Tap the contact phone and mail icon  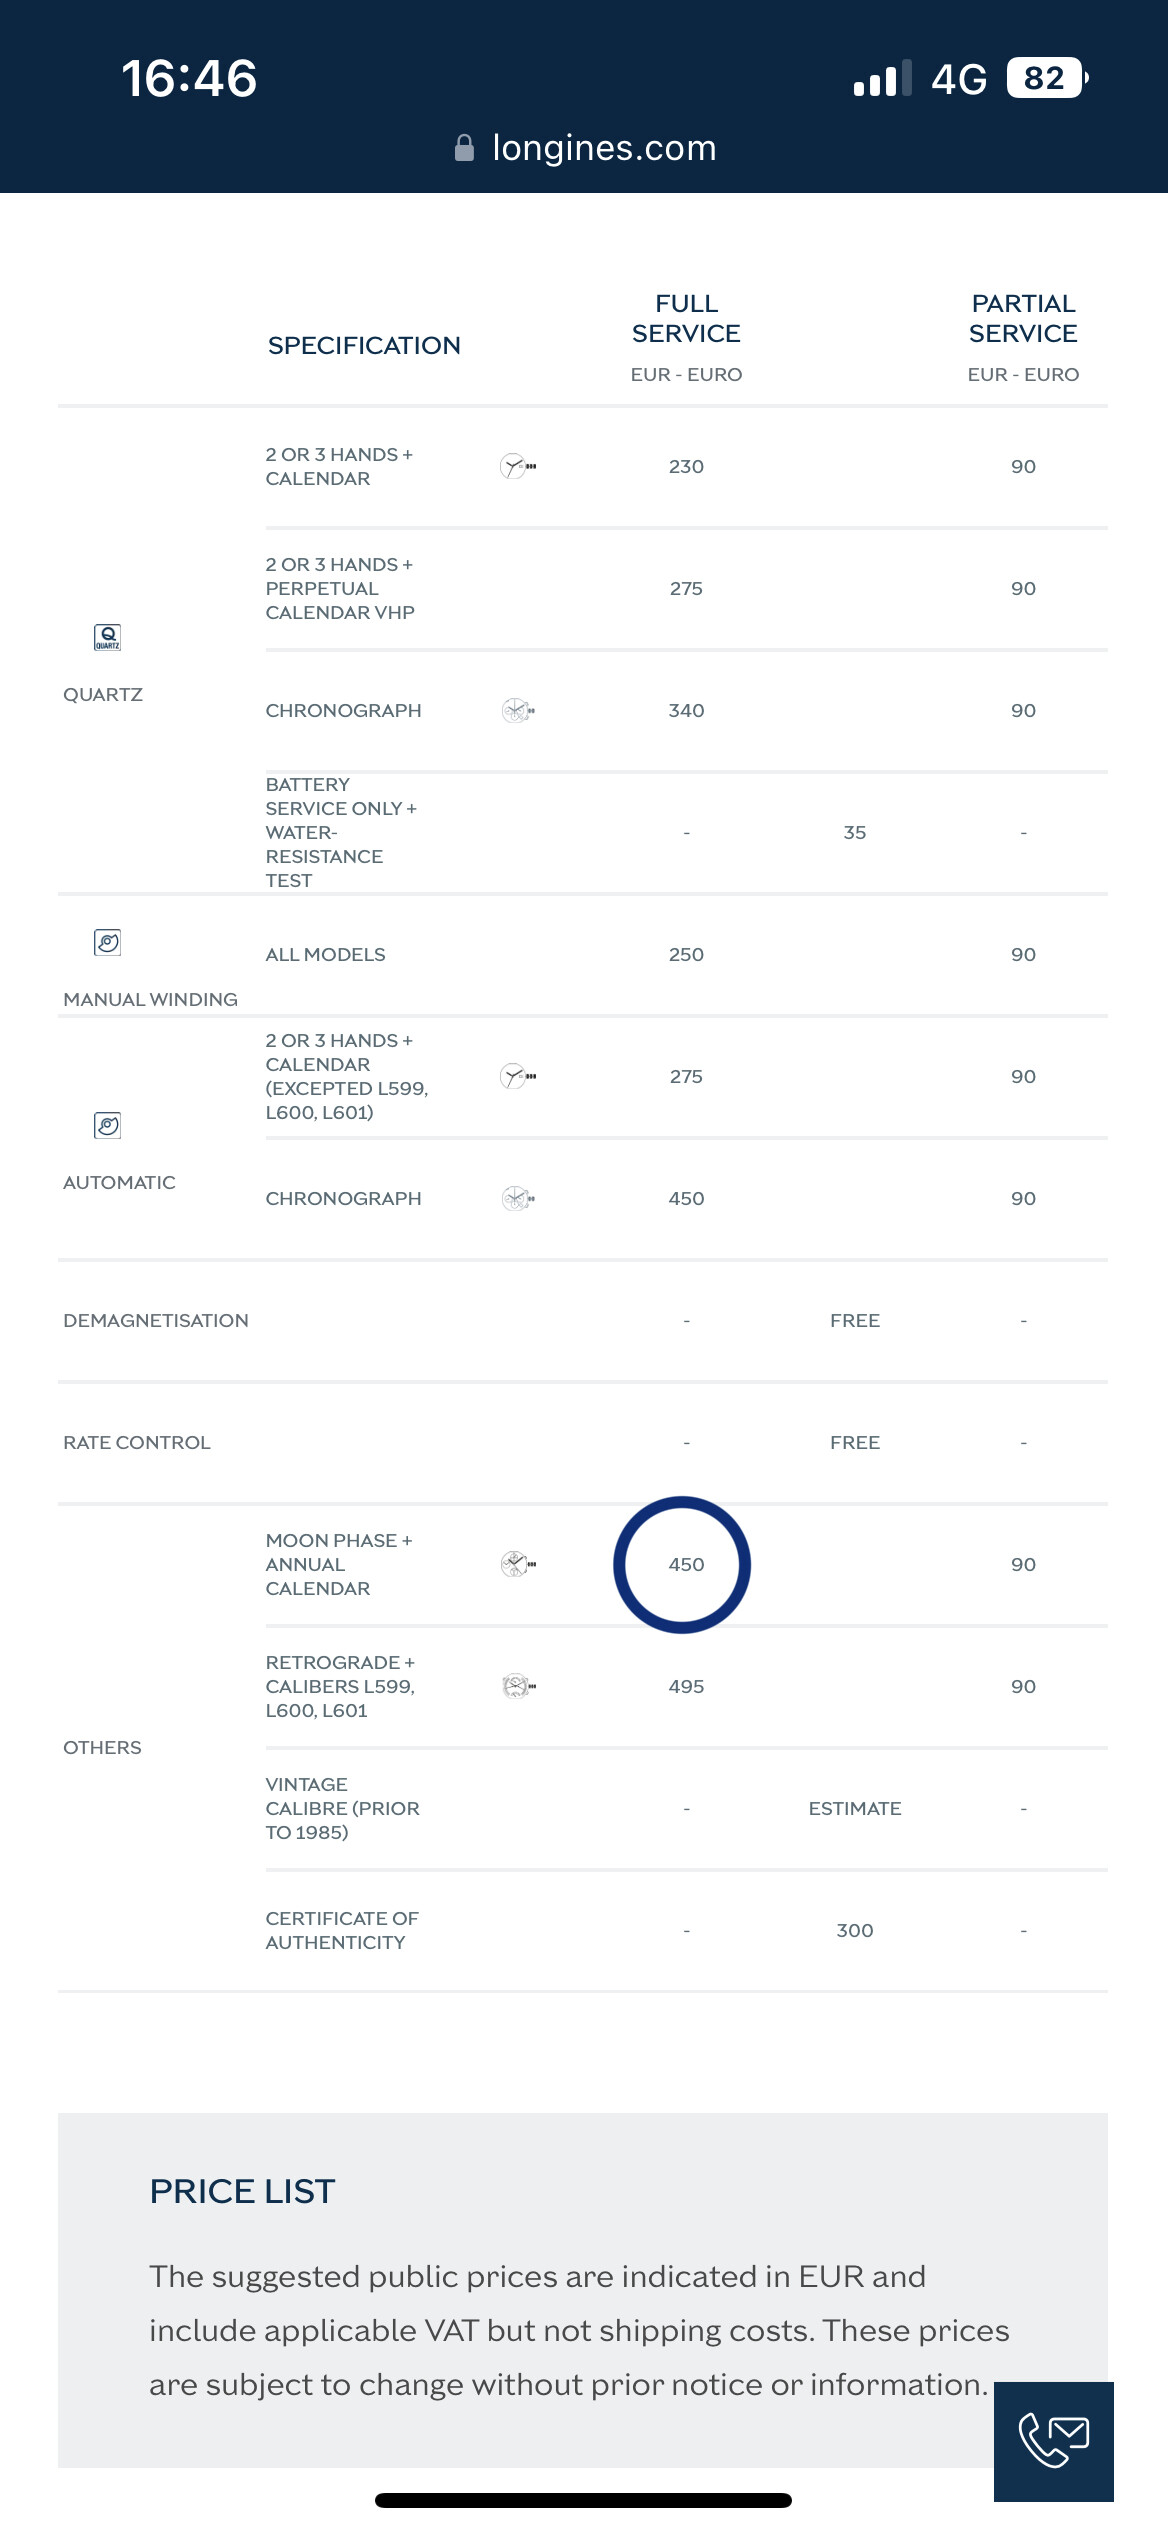1053,2440
